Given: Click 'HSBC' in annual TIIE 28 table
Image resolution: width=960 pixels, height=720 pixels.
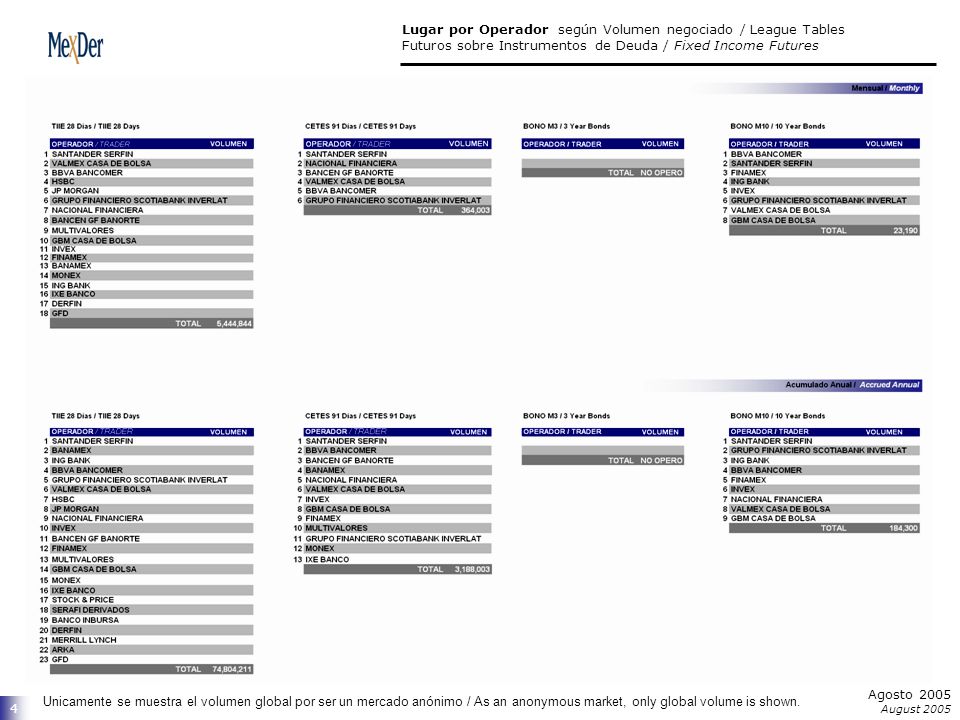Looking at the screenshot, I should 63,500.
